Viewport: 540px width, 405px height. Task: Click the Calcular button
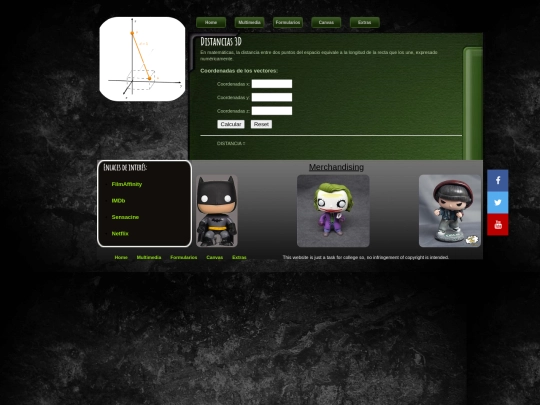coord(231,124)
